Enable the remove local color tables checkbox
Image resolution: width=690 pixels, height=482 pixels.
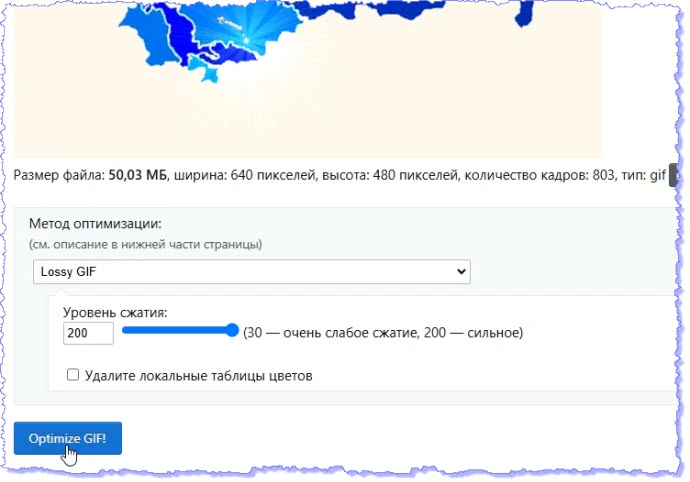[73, 376]
